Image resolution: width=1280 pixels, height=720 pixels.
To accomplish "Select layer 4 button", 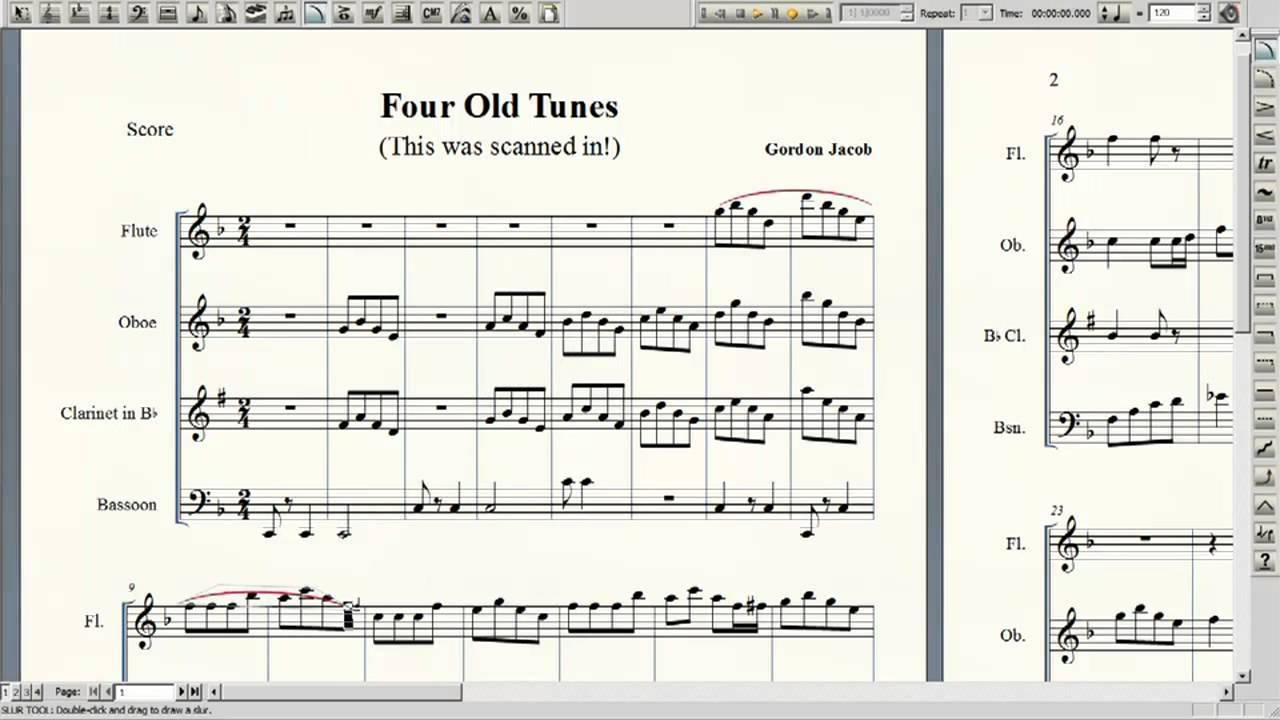I will pyautogui.click(x=37, y=691).
